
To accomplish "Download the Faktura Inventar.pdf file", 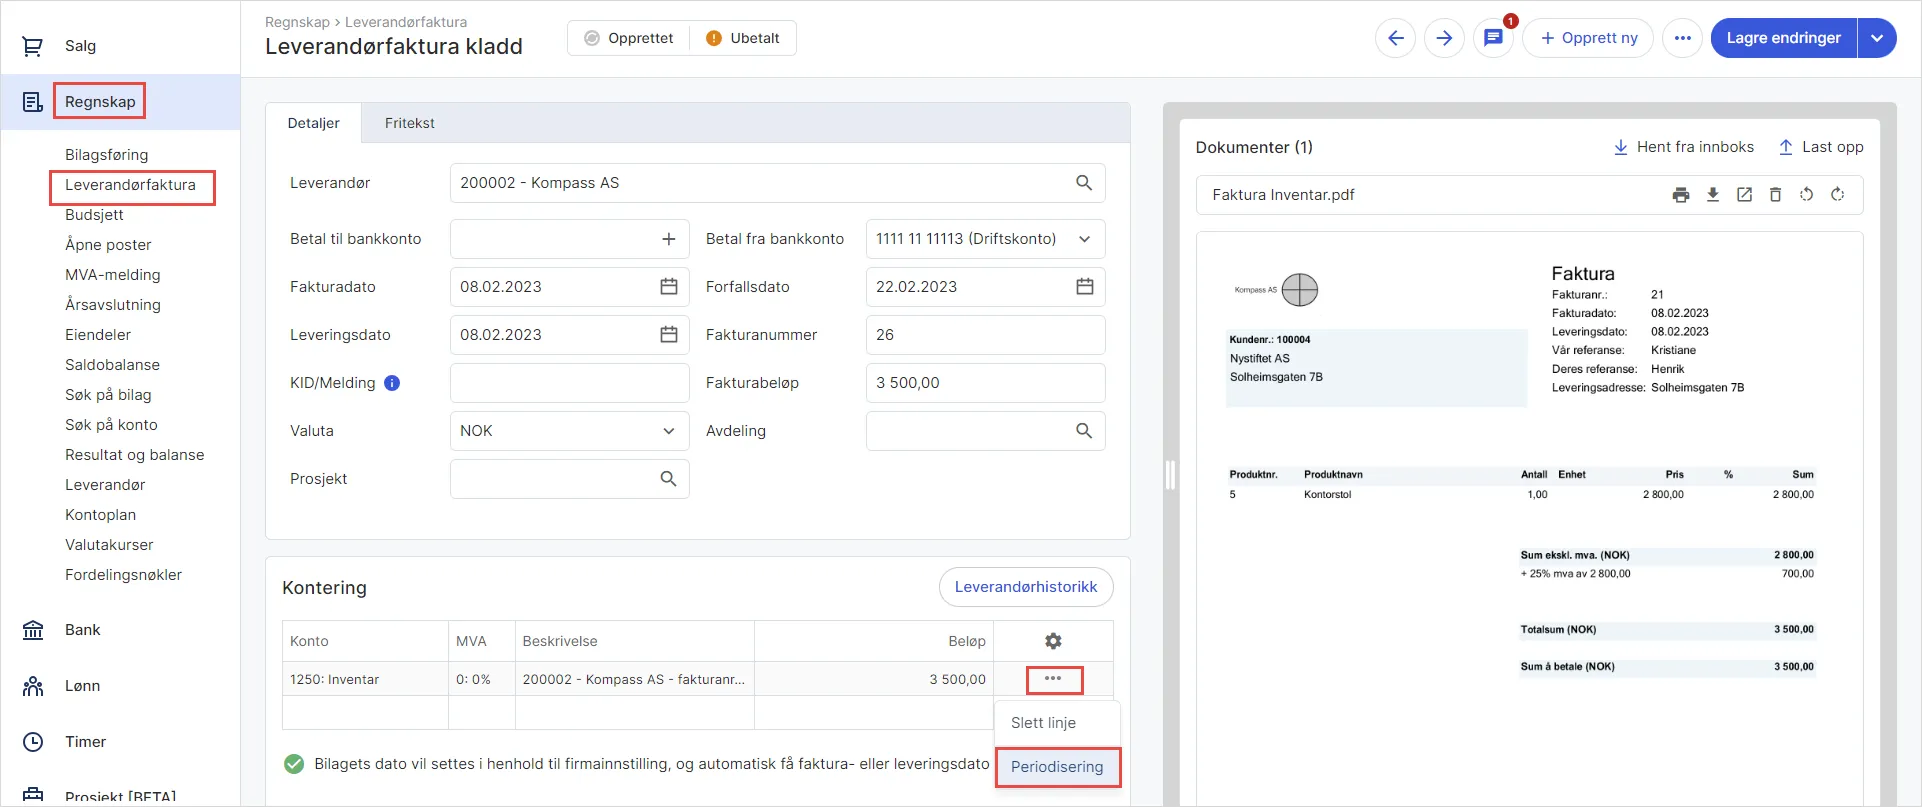I will click(1713, 195).
